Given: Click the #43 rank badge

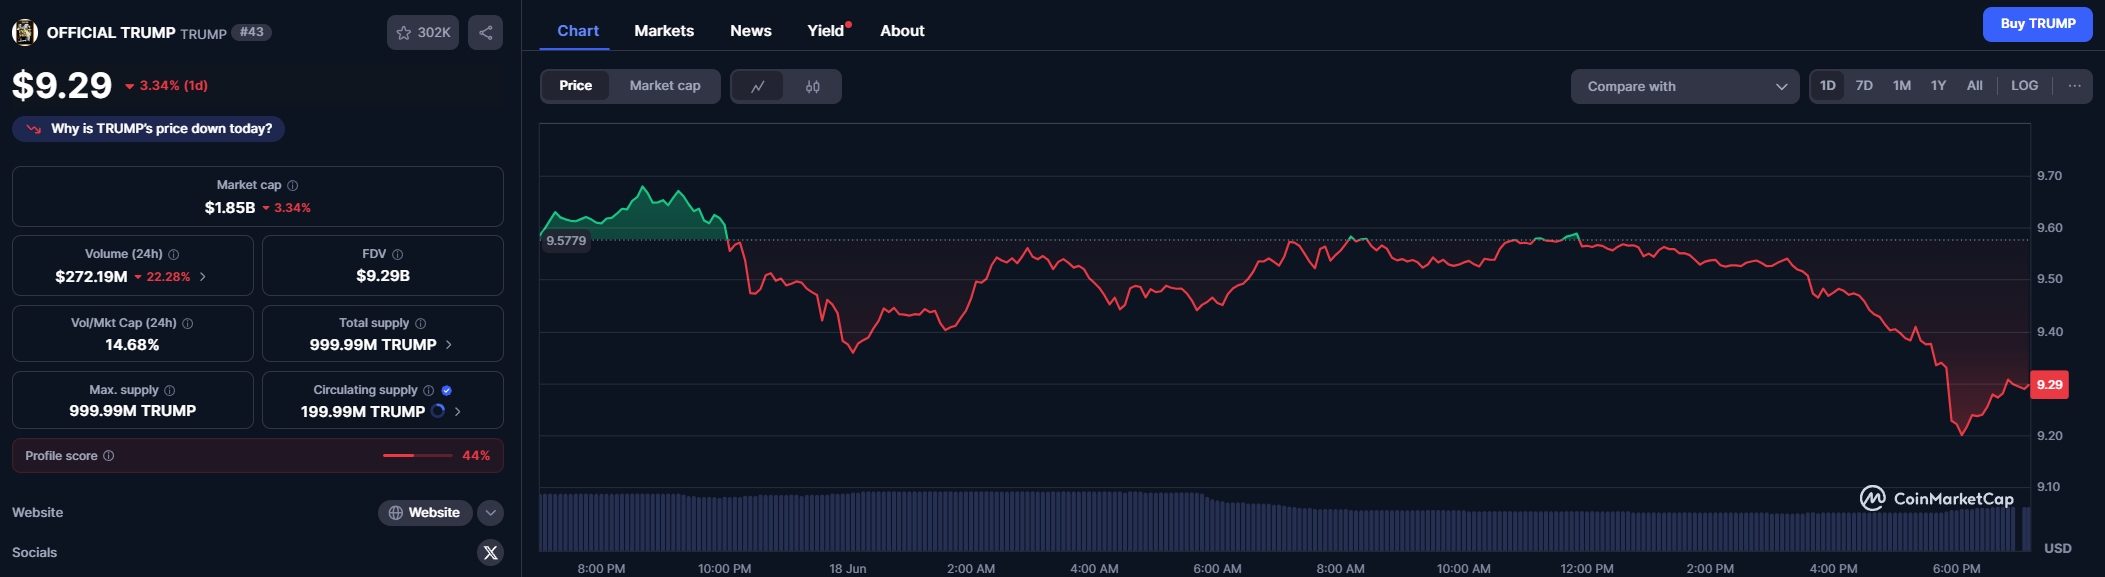Looking at the screenshot, I should point(252,32).
